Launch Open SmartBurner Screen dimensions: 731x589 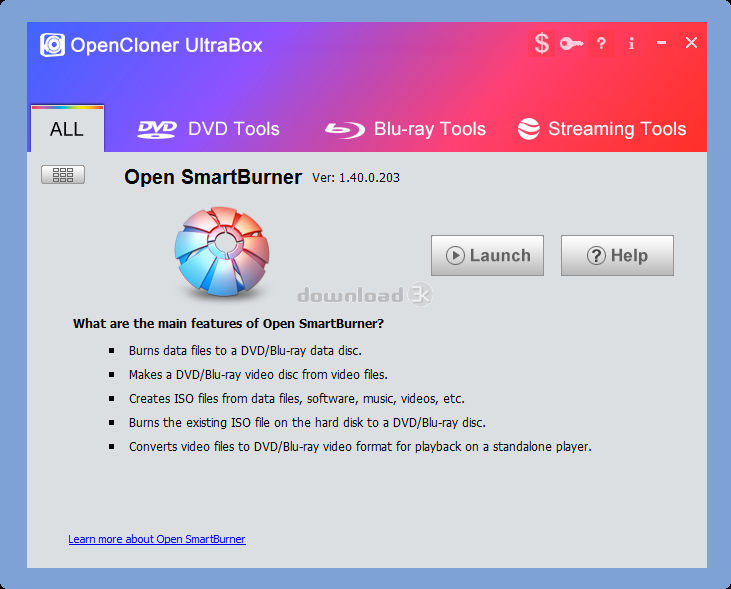click(487, 256)
